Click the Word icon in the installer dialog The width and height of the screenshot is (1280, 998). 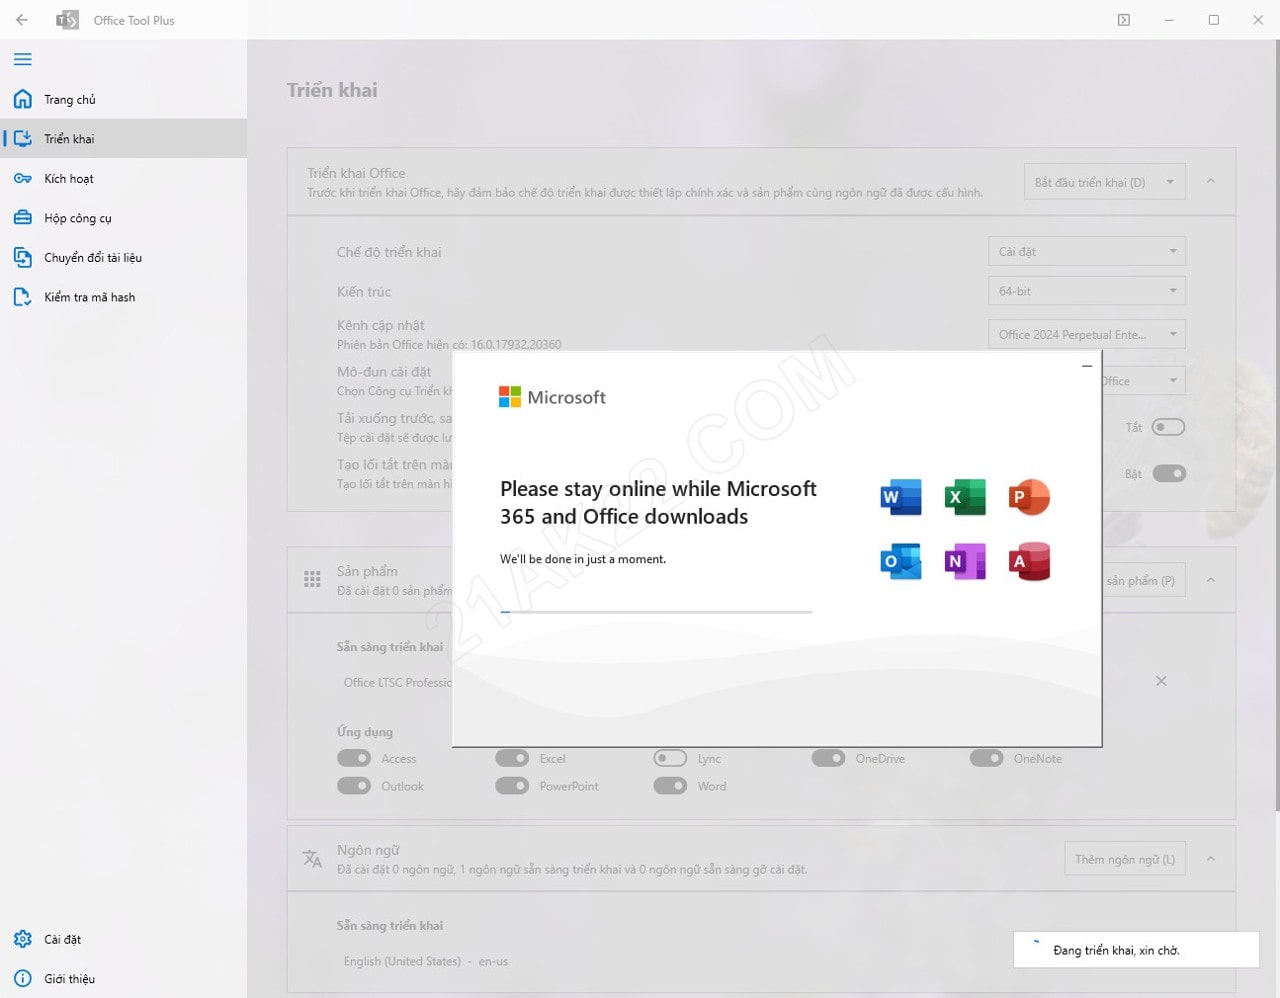coord(901,497)
